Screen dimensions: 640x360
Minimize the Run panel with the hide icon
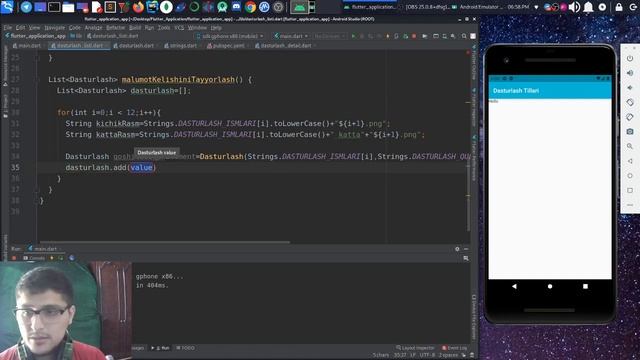(x=466, y=249)
